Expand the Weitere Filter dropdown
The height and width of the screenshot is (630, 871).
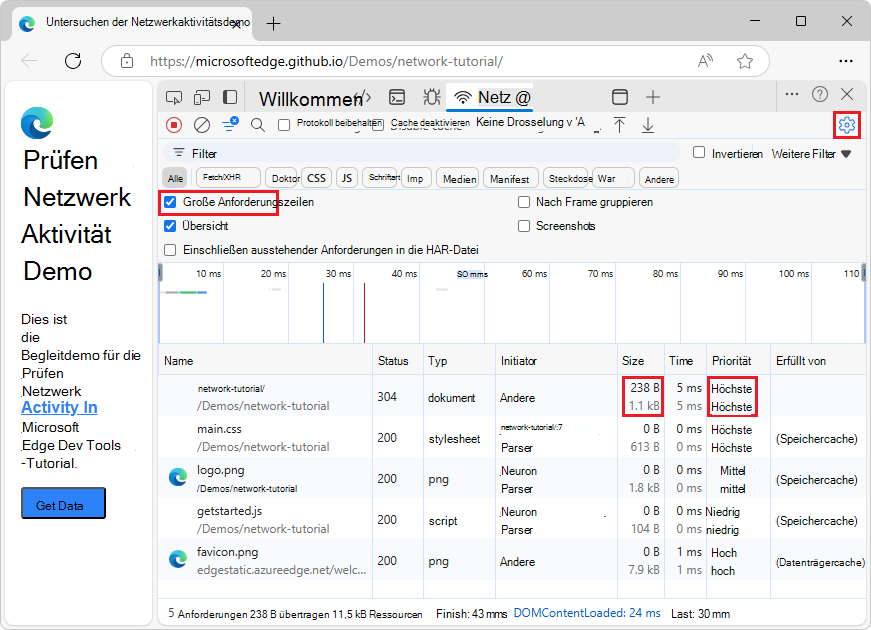[x=811, y=154]
